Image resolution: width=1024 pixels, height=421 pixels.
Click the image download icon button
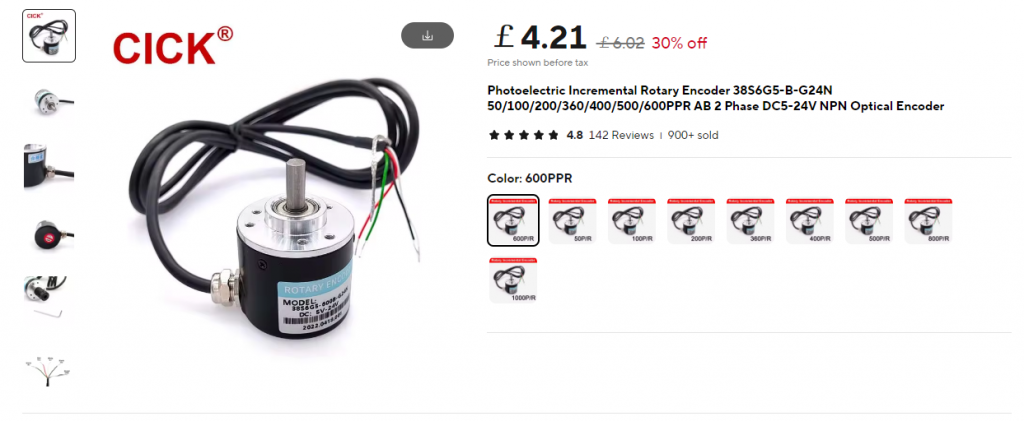(427, 35)
